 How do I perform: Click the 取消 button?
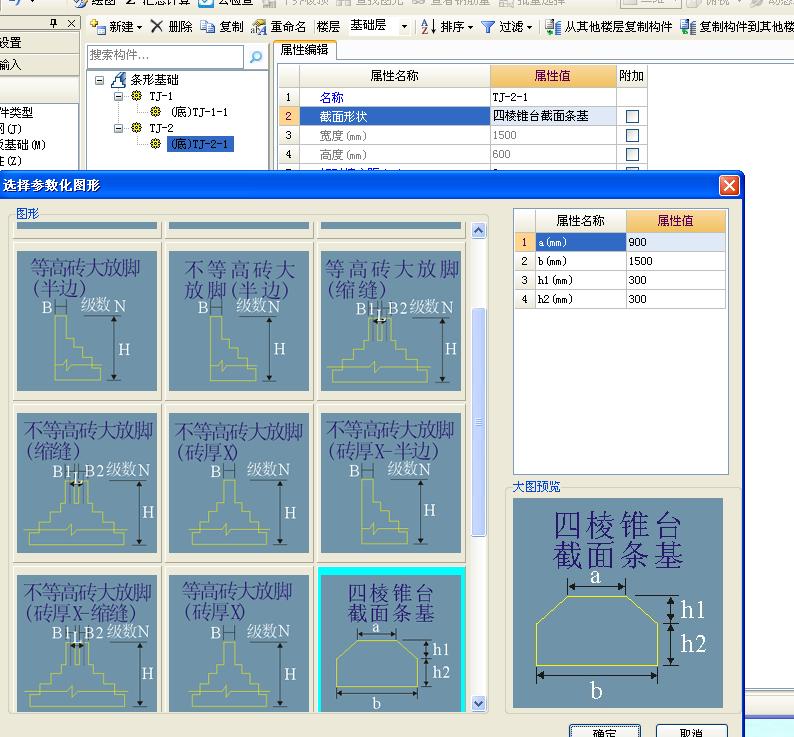click(691, 731)
